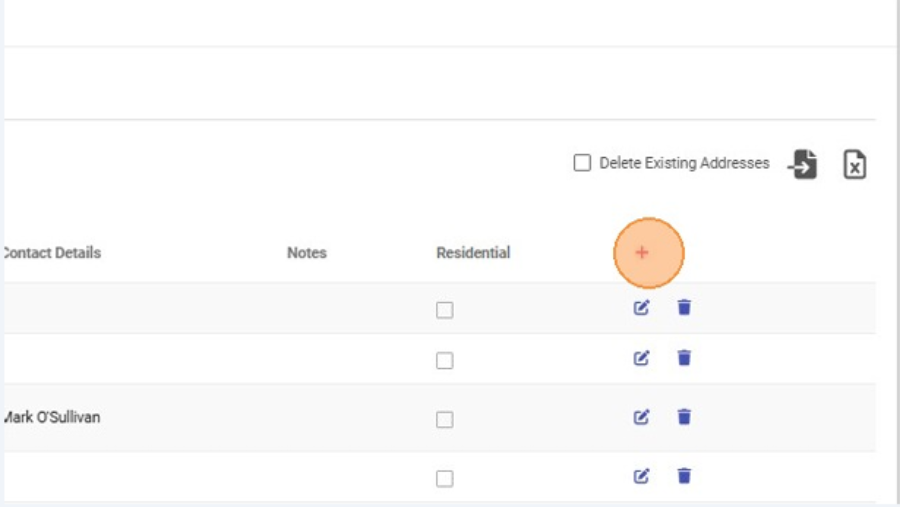
Task: Click the red plus add address icon
Action: click(x=642, y=253)
